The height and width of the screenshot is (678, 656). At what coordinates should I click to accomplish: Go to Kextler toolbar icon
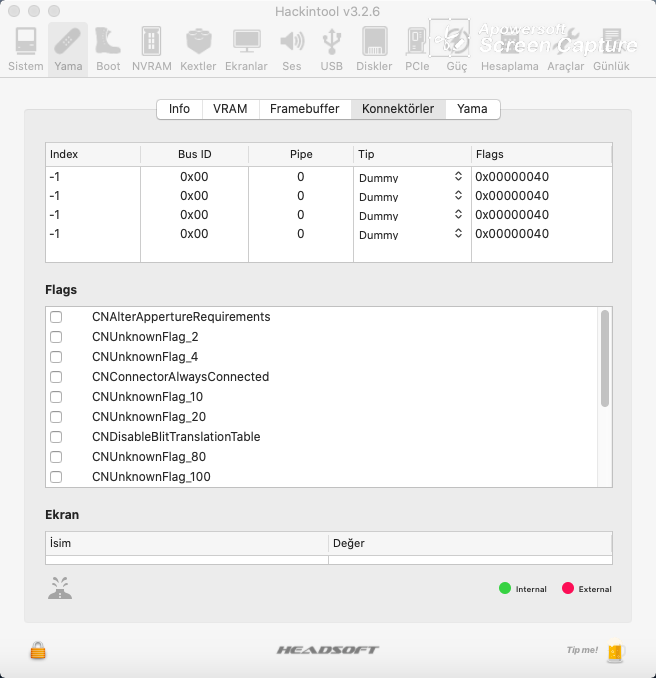coord(198,49)
